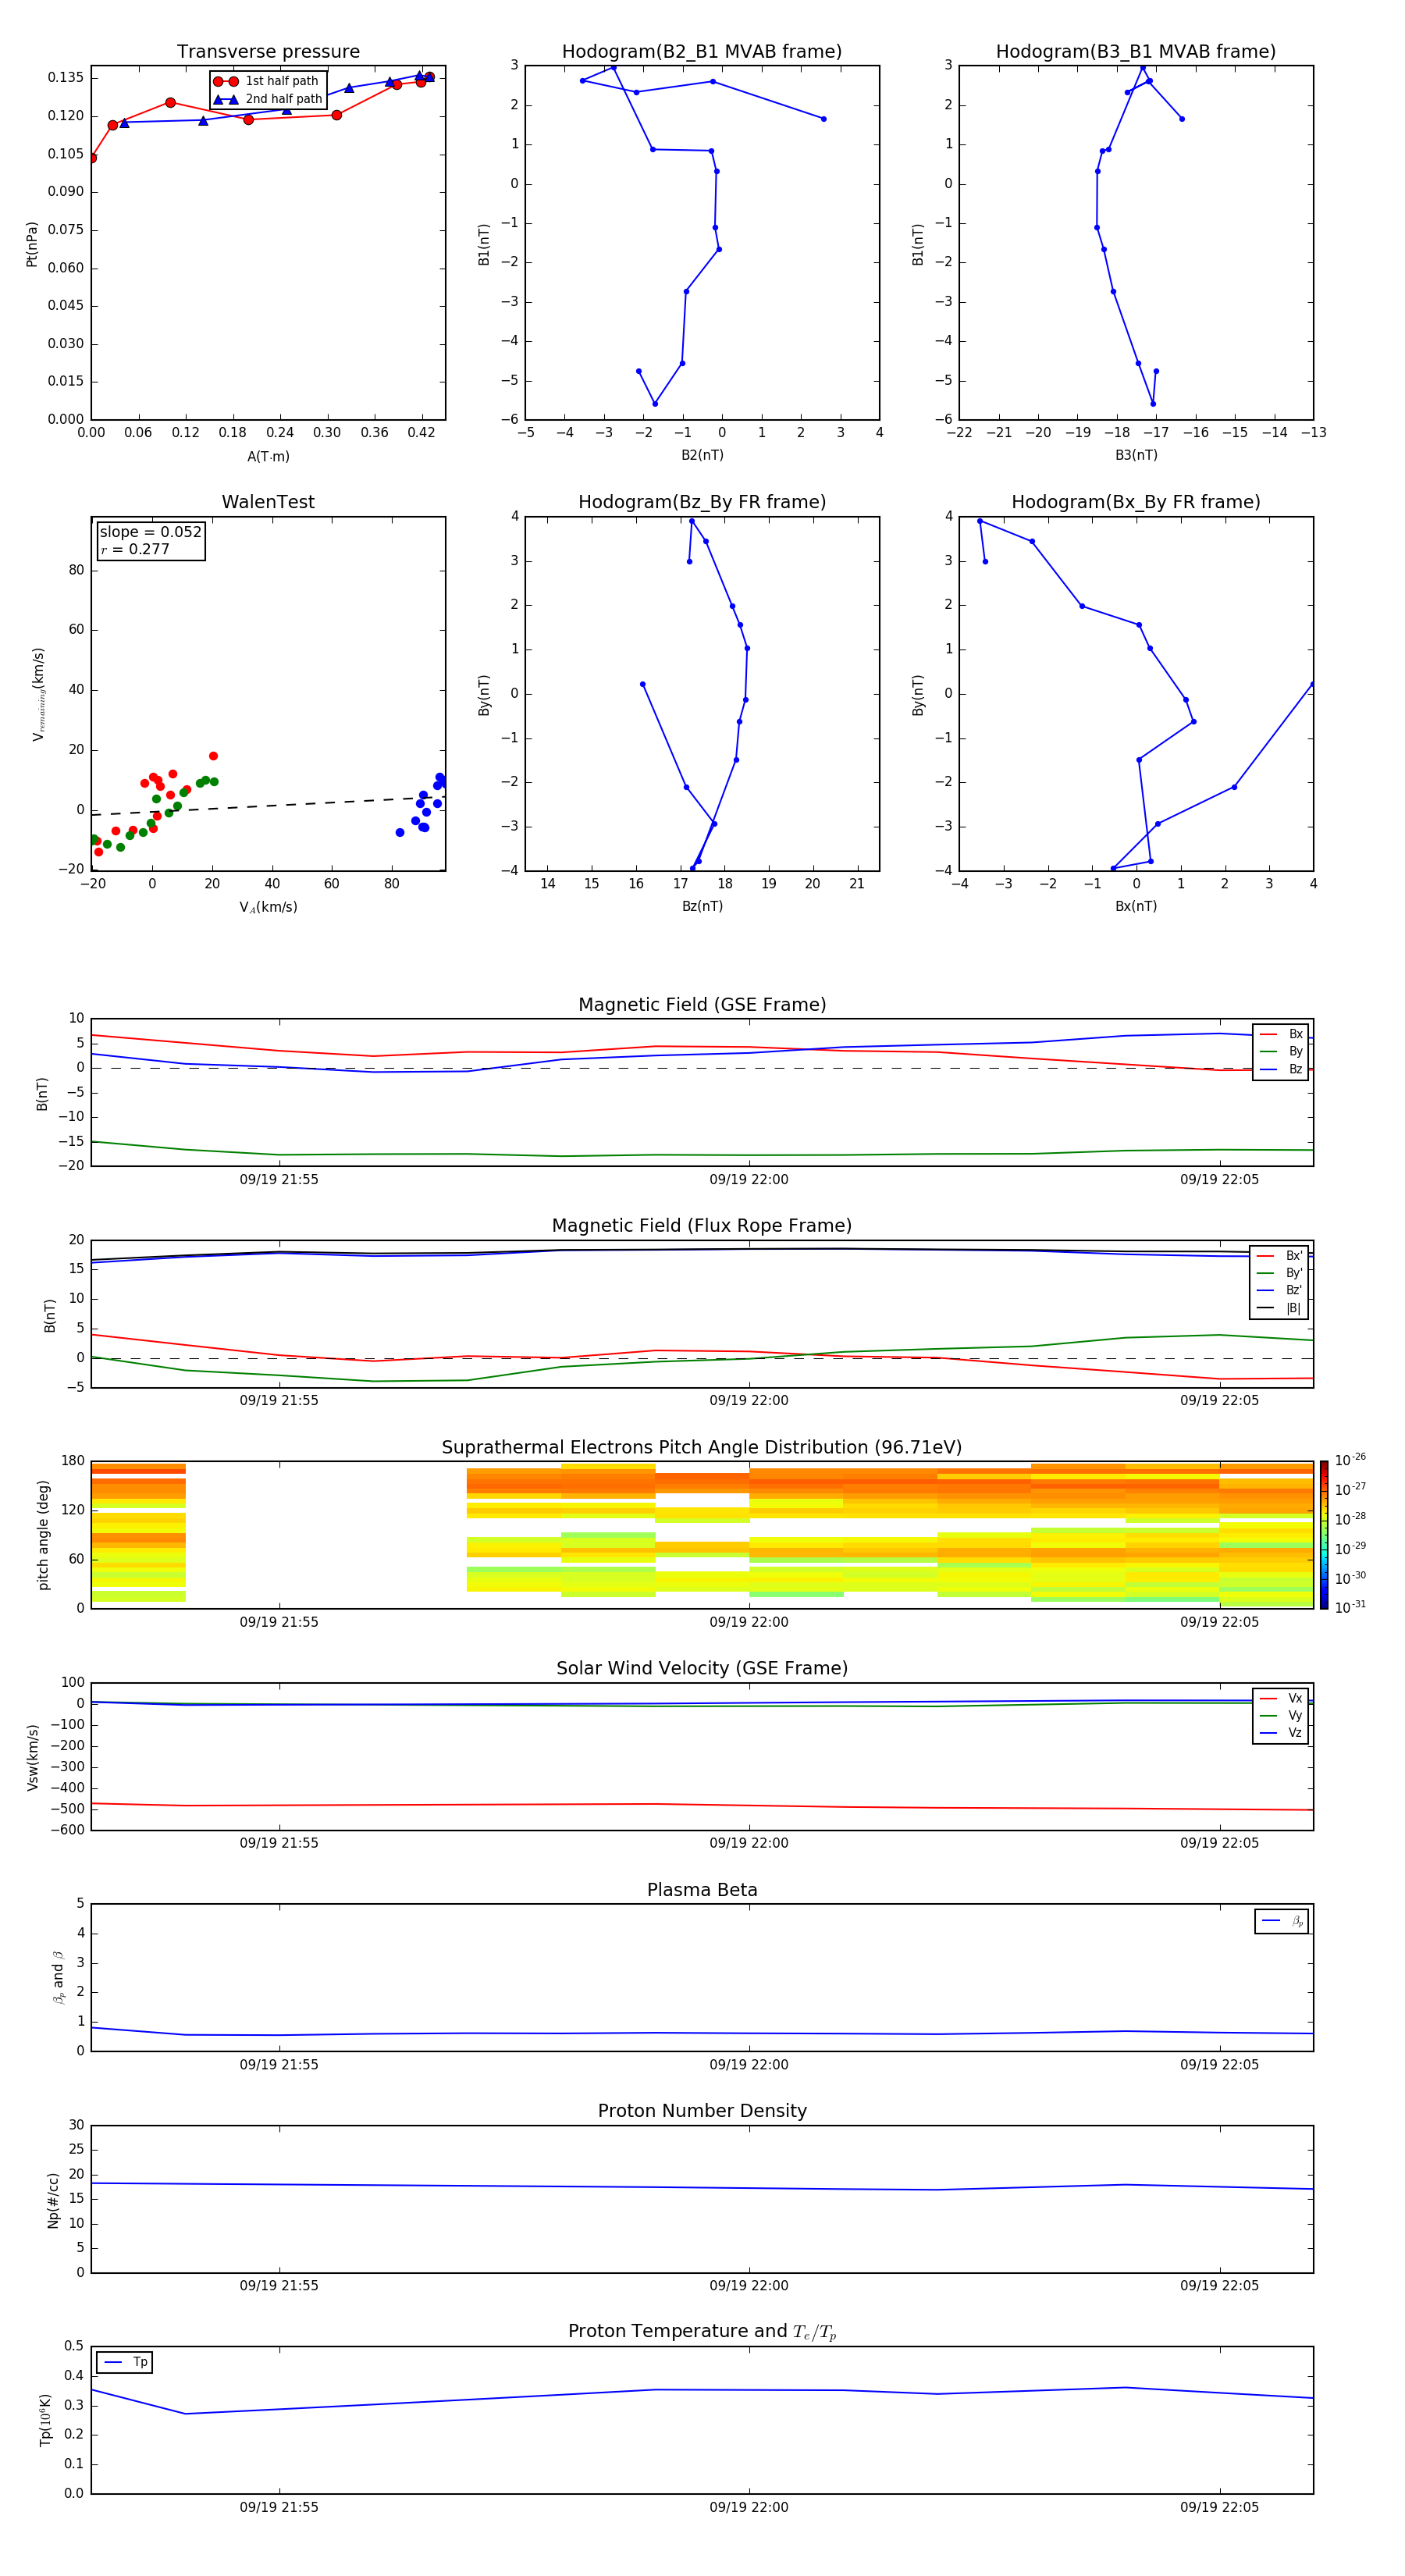Click '09/19 22:00' tick under GSE magnetic field

point(749,1180)
